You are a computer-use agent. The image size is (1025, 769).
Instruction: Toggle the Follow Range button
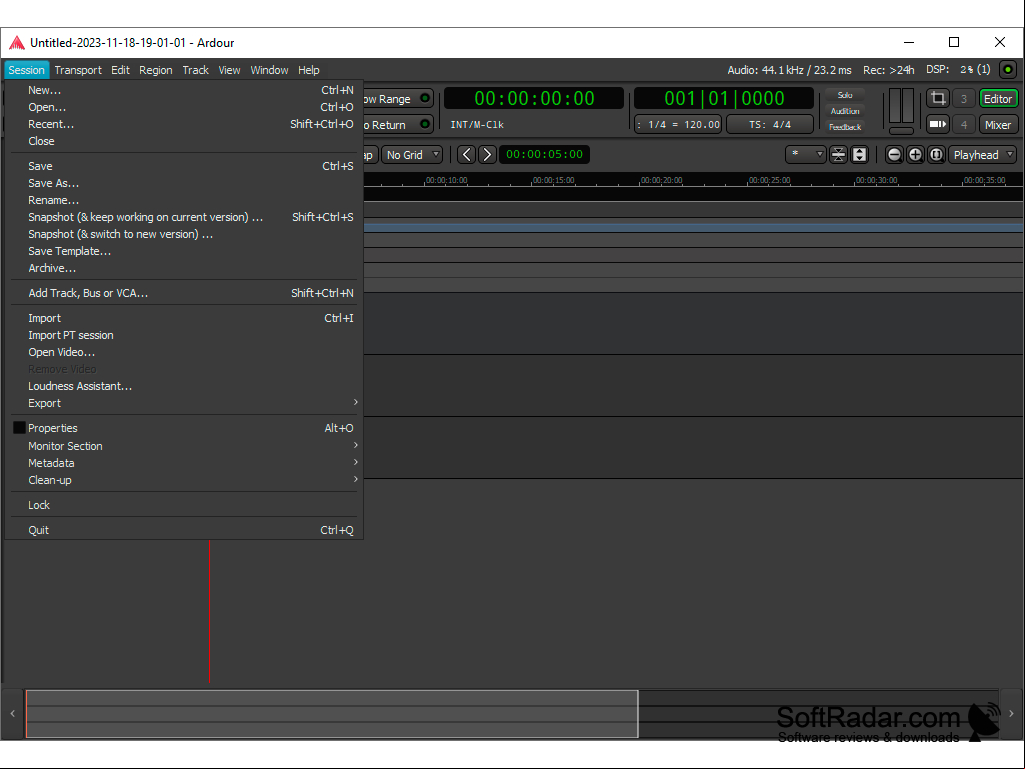[397, 99]
